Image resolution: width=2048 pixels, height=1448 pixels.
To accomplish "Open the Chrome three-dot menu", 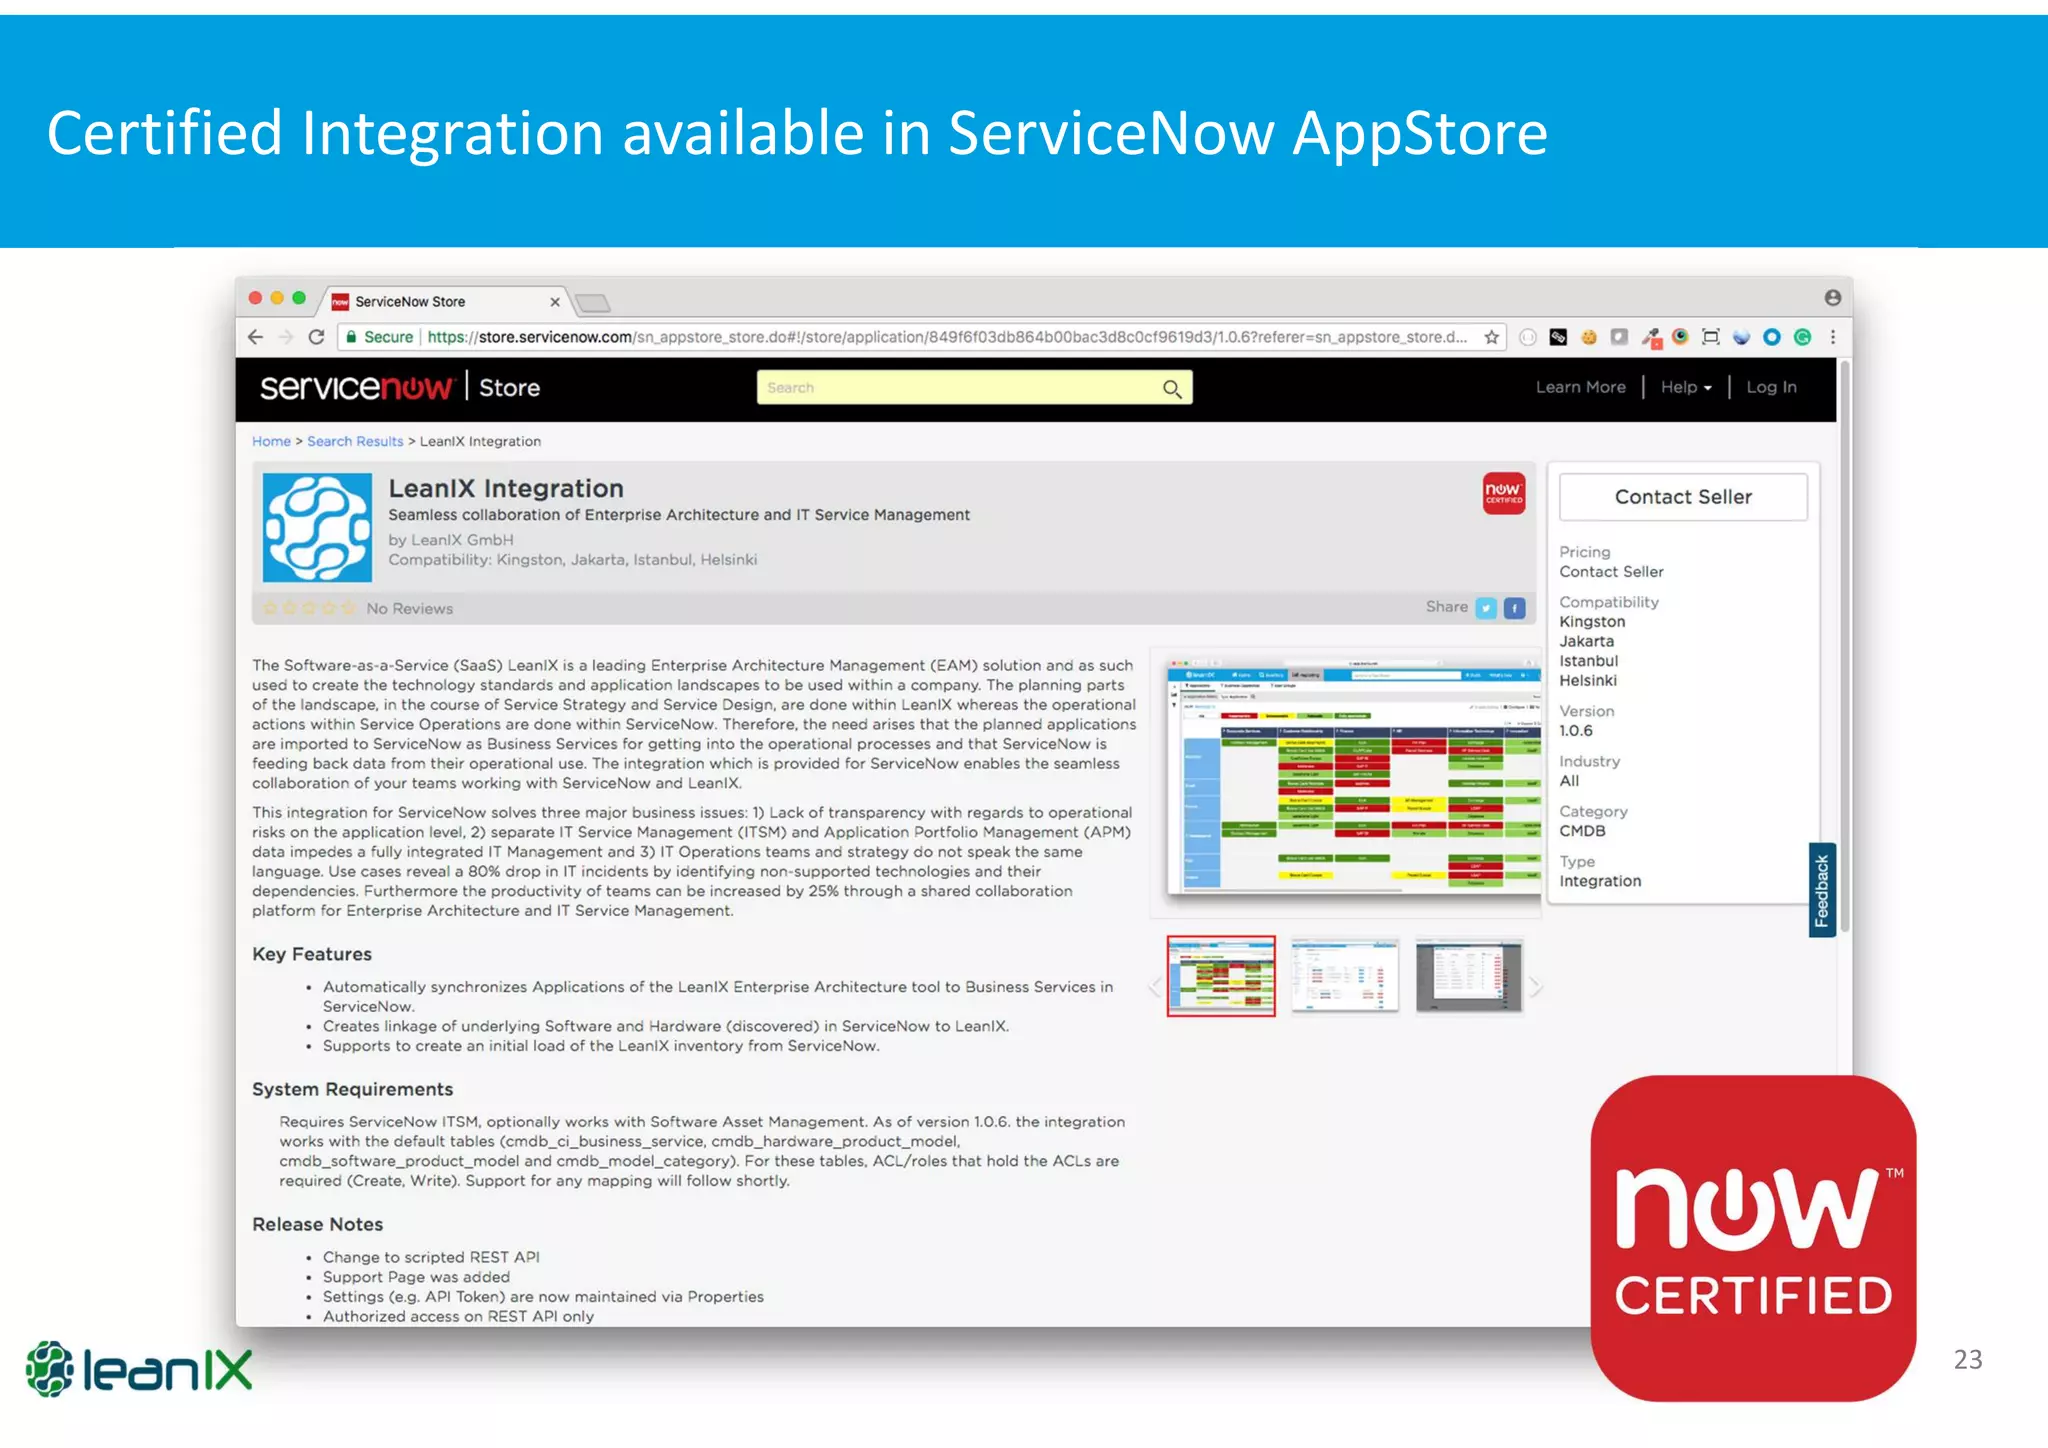I will pyautogui.click(x=1833, y=337).
